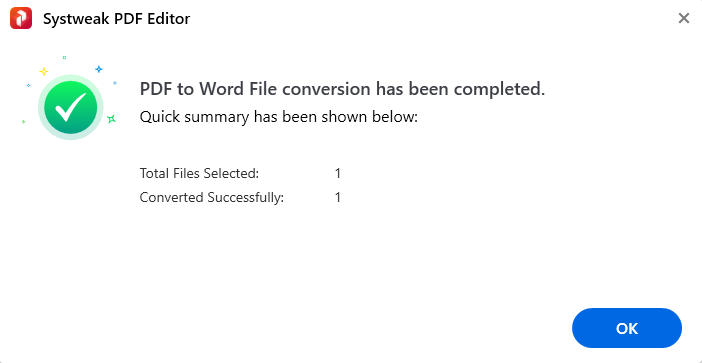
Task: Click the light blue dot right of checkmark
Action: (115, 83)
